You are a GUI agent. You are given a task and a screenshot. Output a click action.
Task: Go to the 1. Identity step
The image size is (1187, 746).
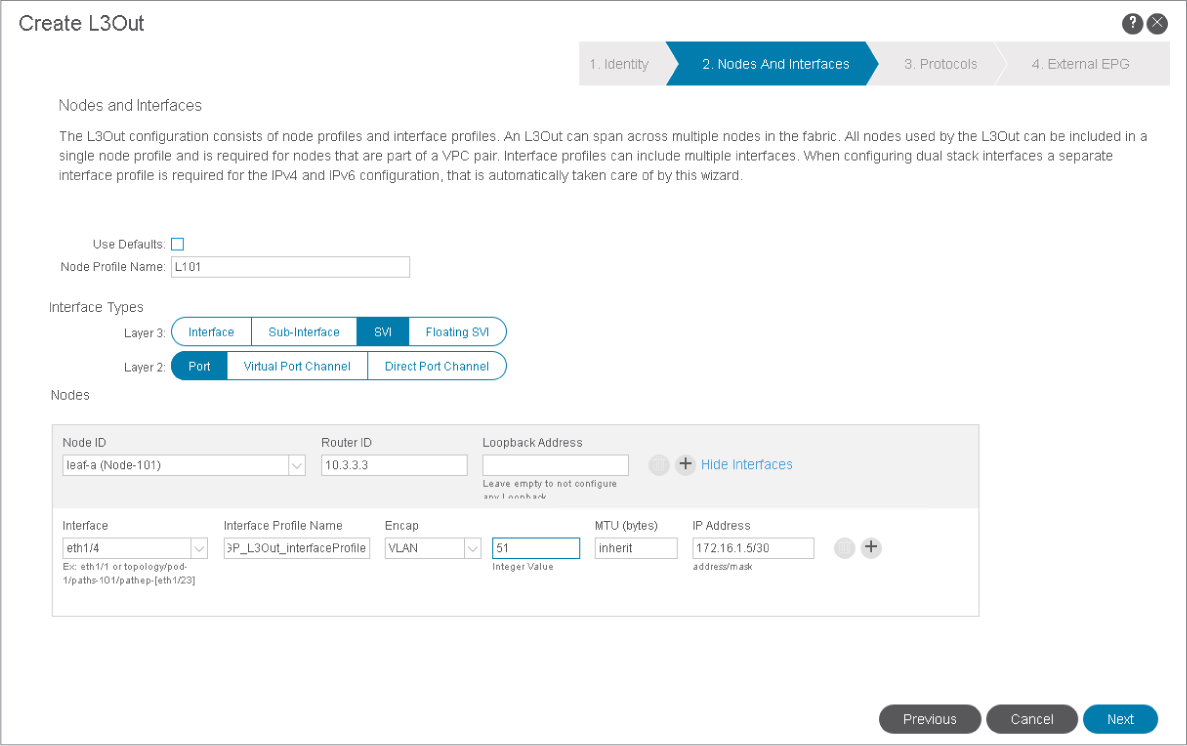[x=619, y=64]
